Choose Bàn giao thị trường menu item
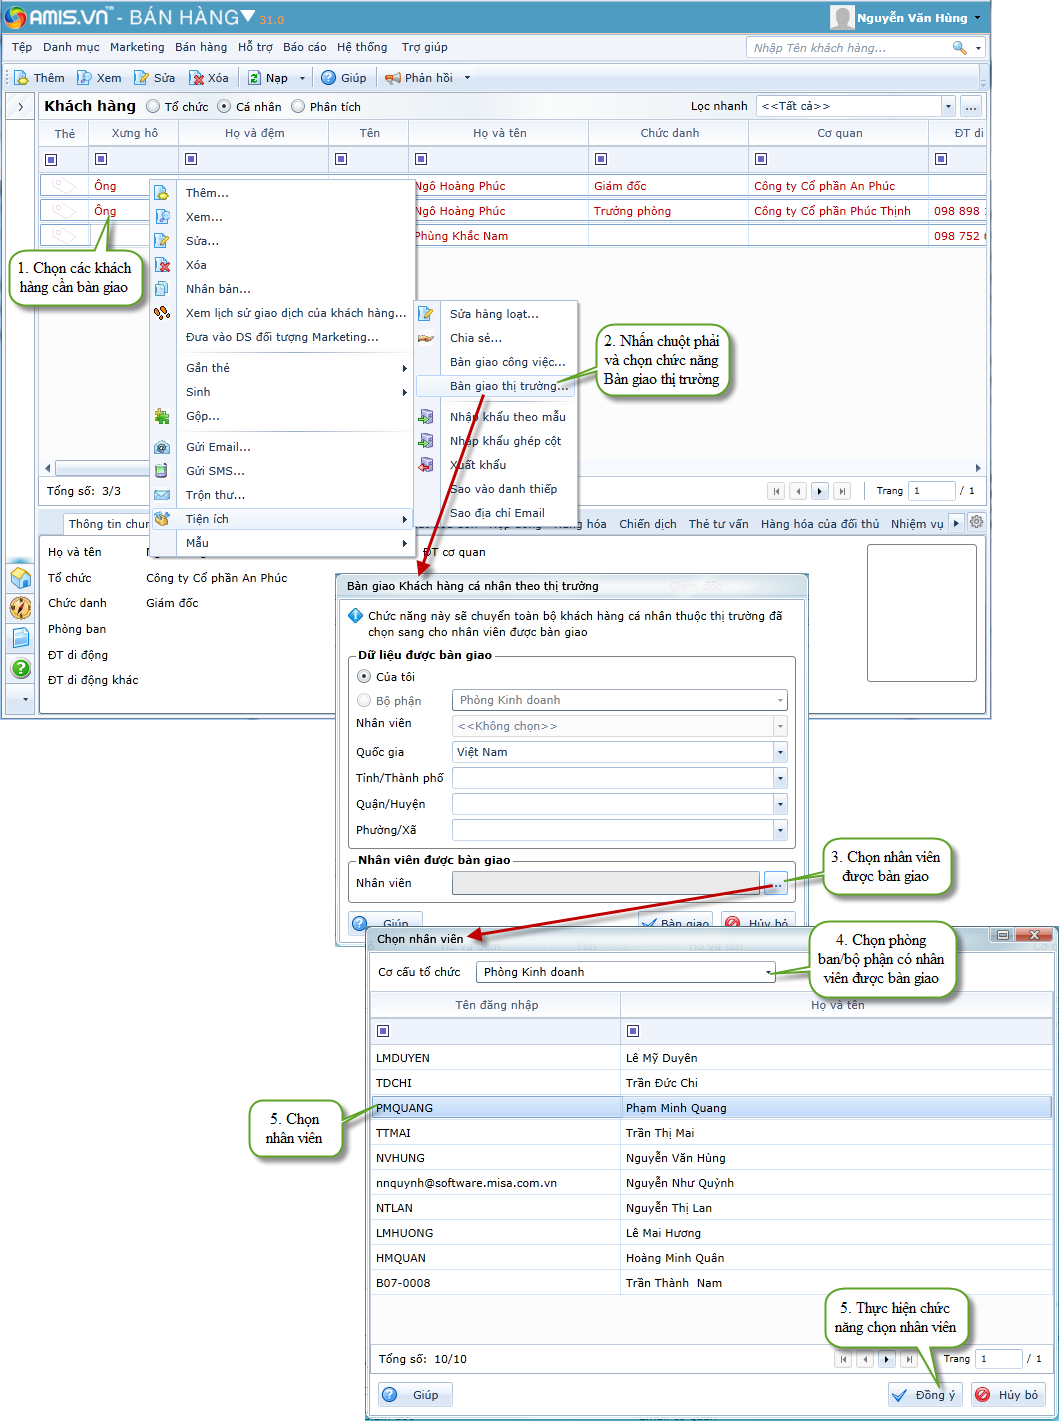This screenshot has width=1060, height=1421. pyautogui.click(x=508, y=386)
